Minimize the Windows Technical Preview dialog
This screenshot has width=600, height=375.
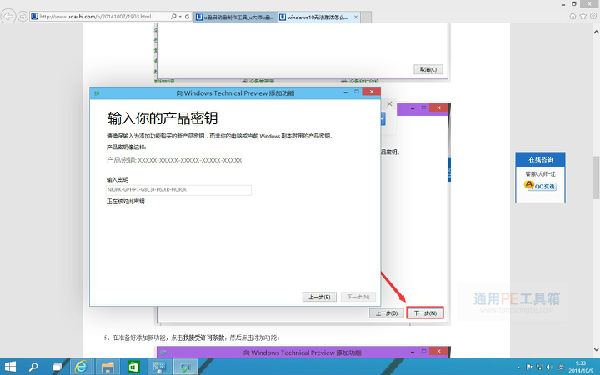pyautogui.click(x=346, y=92)
